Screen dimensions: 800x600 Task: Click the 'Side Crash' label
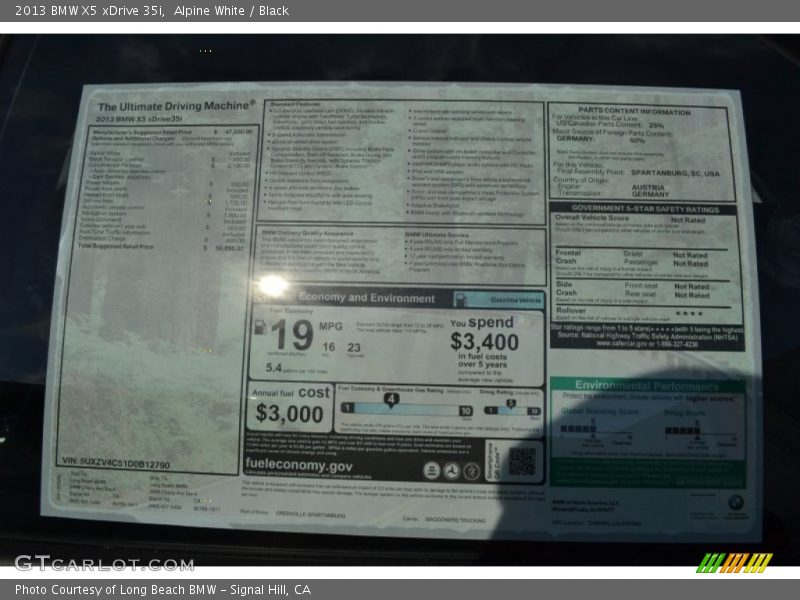click(566, 288)
